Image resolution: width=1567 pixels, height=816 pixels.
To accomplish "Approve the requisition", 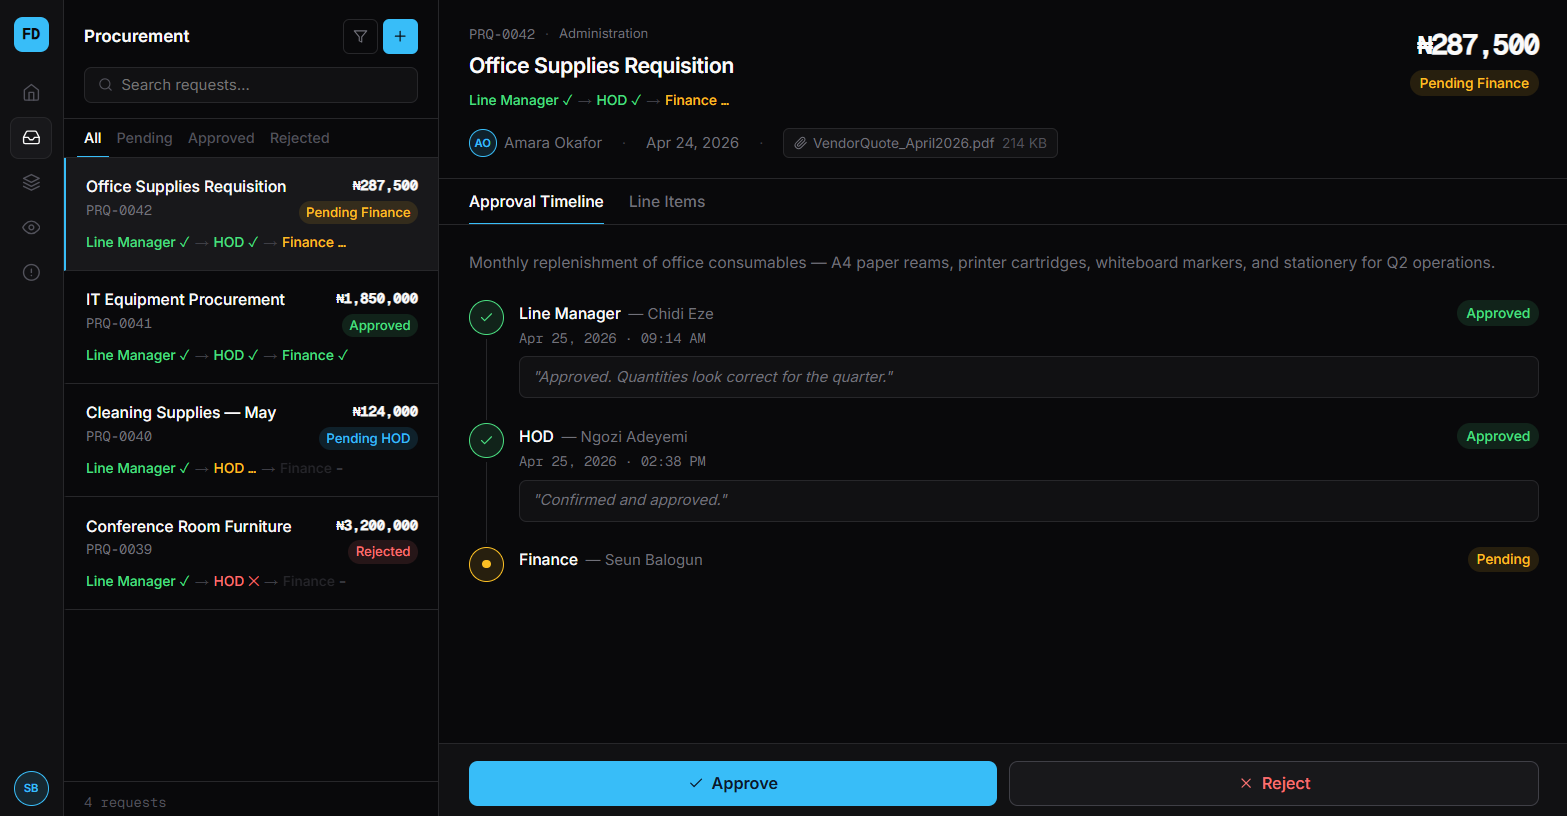I will (x=733, y=783).
